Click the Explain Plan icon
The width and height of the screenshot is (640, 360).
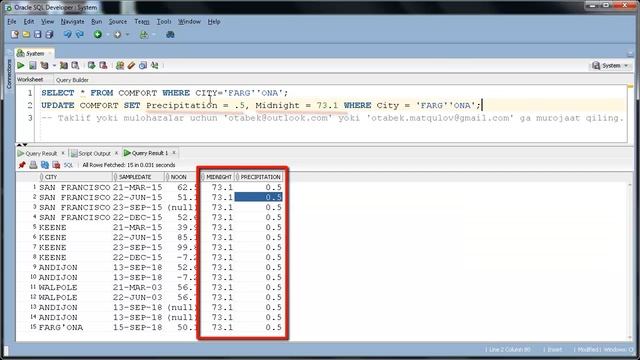pyautogui.click(x=44, y=65)
